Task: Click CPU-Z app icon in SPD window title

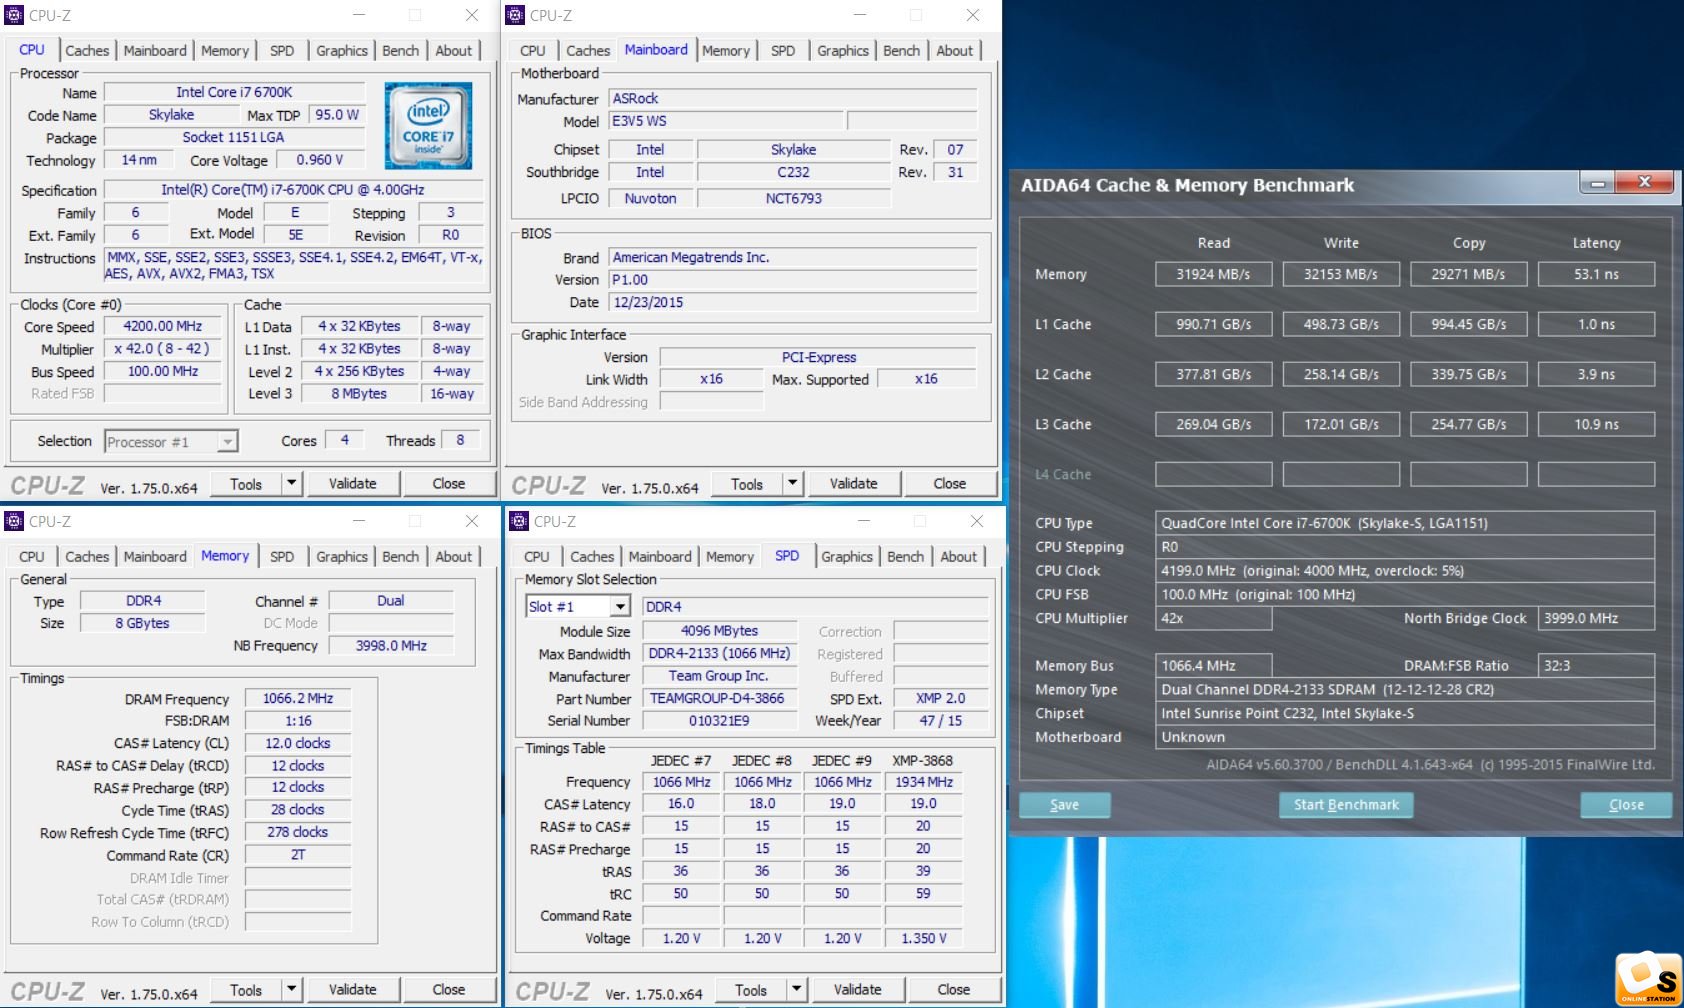Action: pos(519,521)
